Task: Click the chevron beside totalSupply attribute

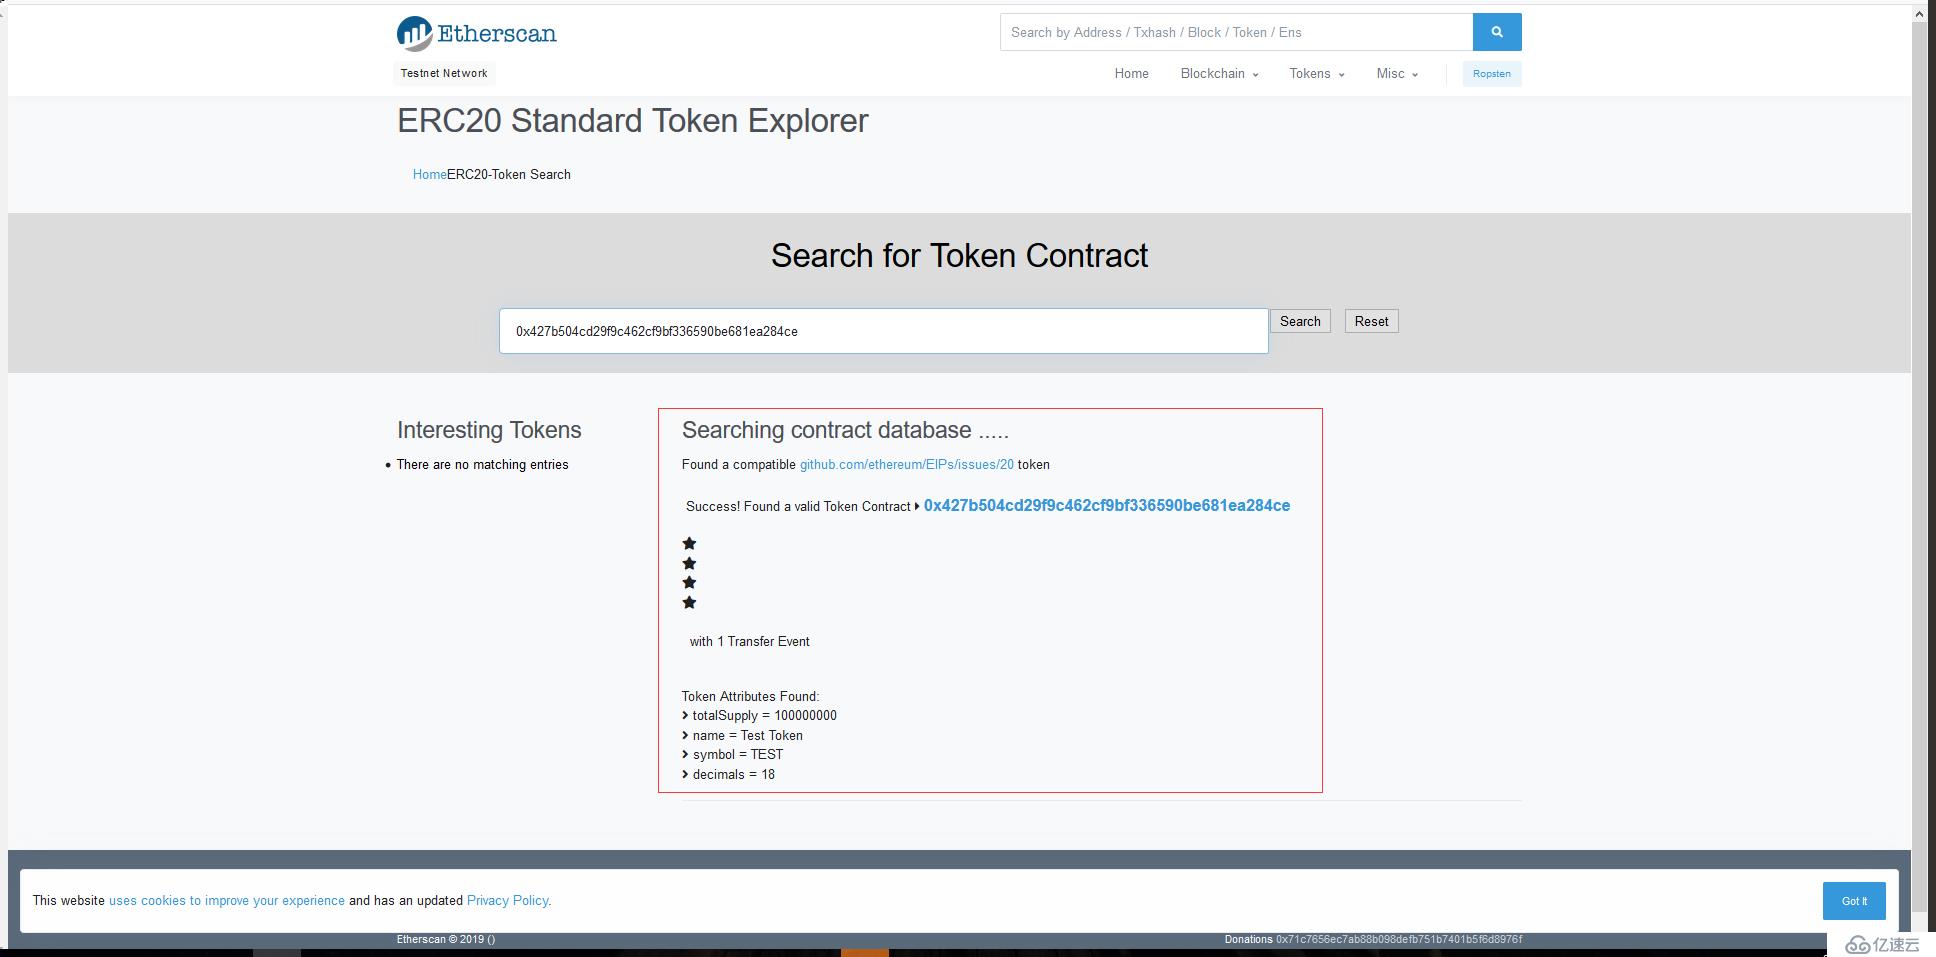Action: click(x=685, y=716)
